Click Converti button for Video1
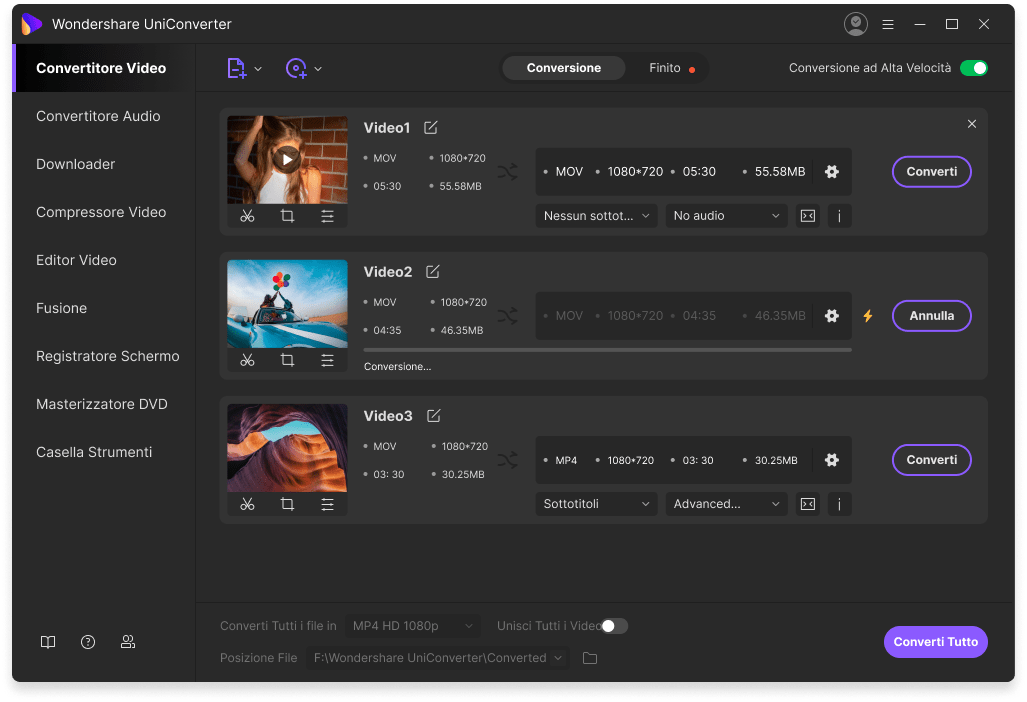Image resolution: width=1027 pixels, height=702 pixels. click(931, 172)
